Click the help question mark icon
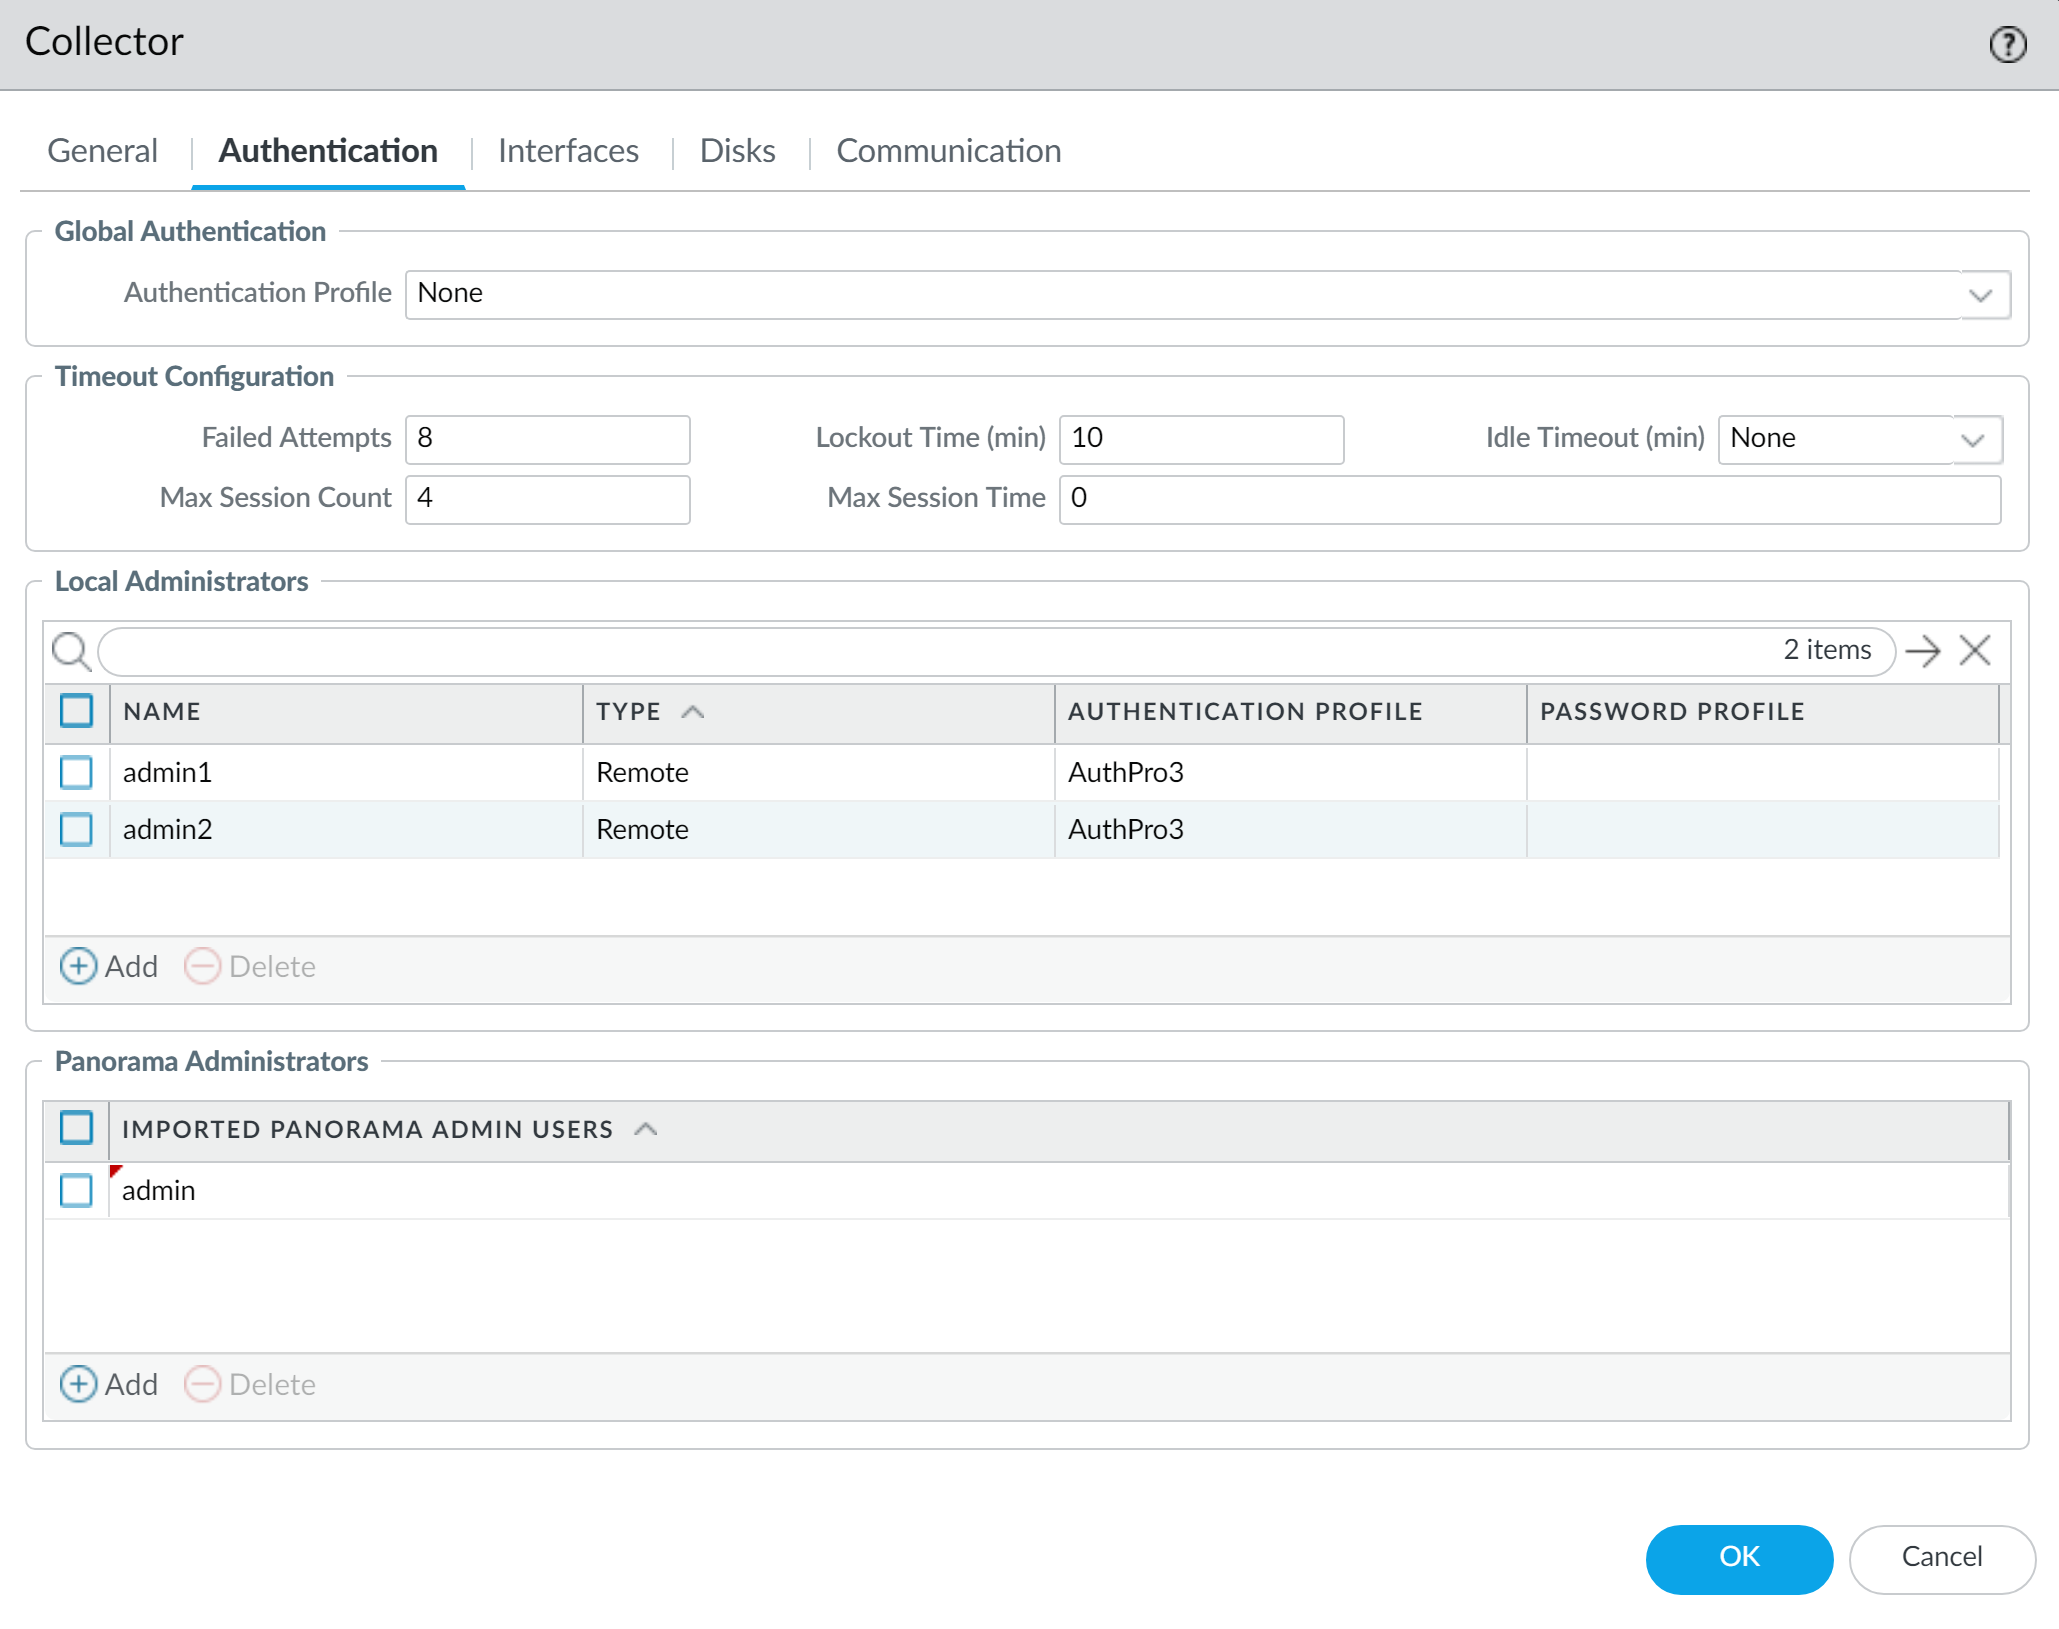The image size is (2059, 1629). coord(2007,44)
